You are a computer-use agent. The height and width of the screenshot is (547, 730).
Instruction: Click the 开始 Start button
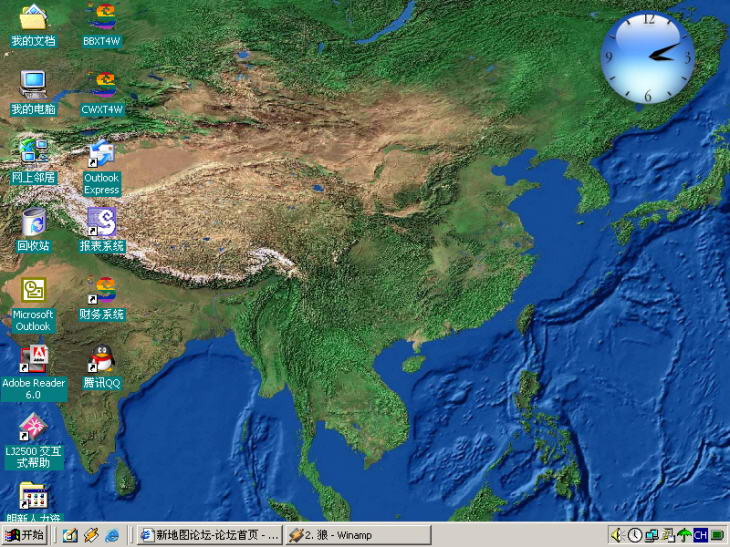click(27, 535)
